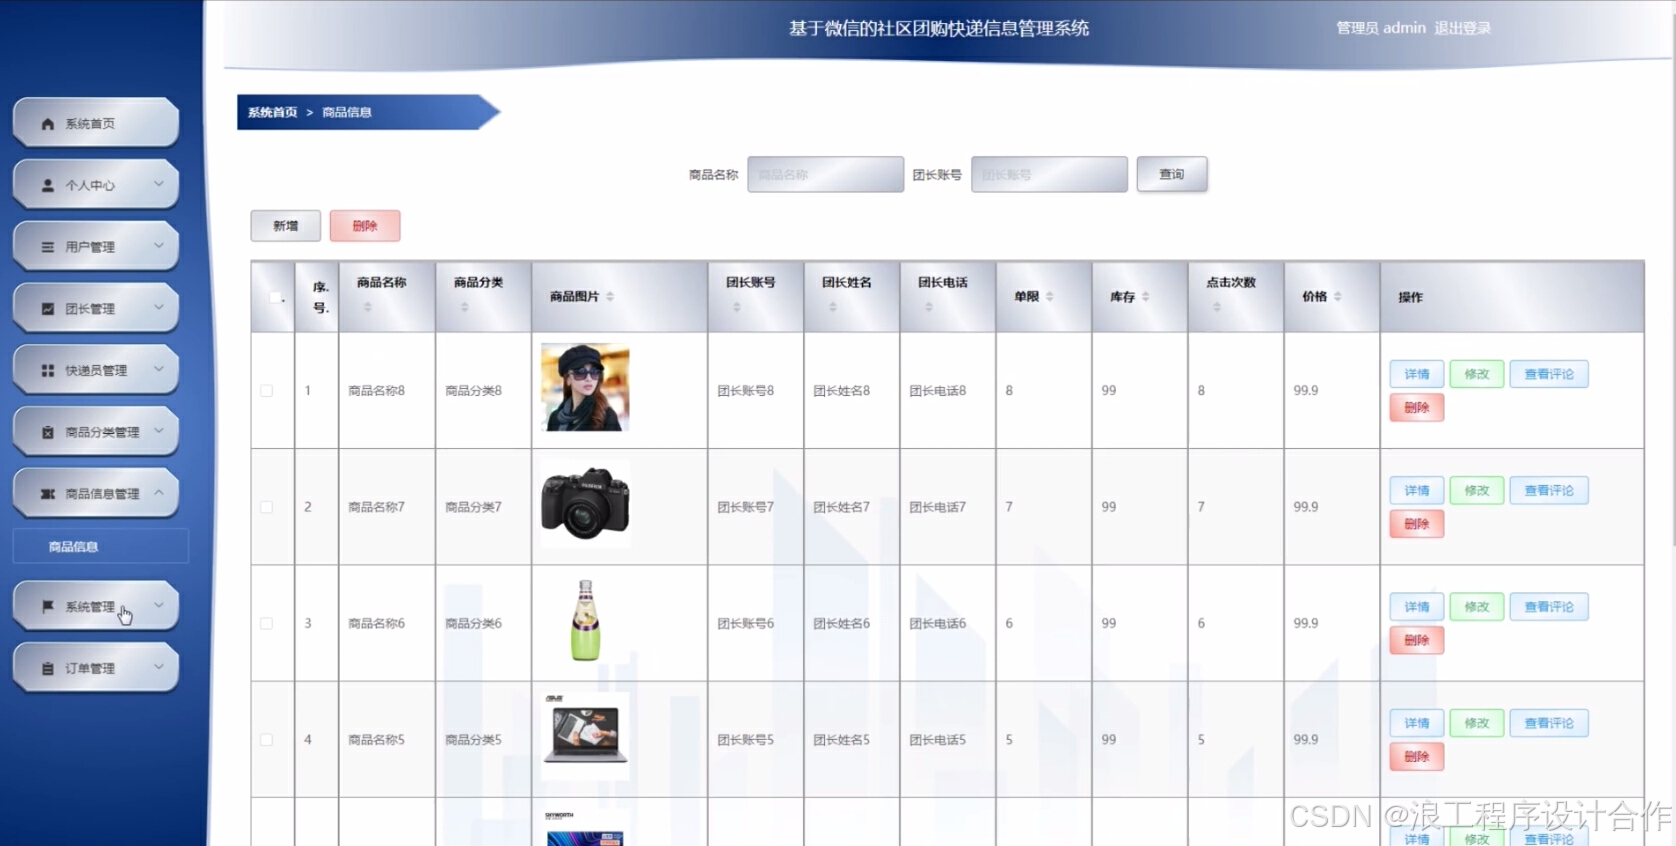Click the woman-with-hat product image
Image resolution: width=1676 pixels, height=846 pixels.
click(x=585, y=388)
